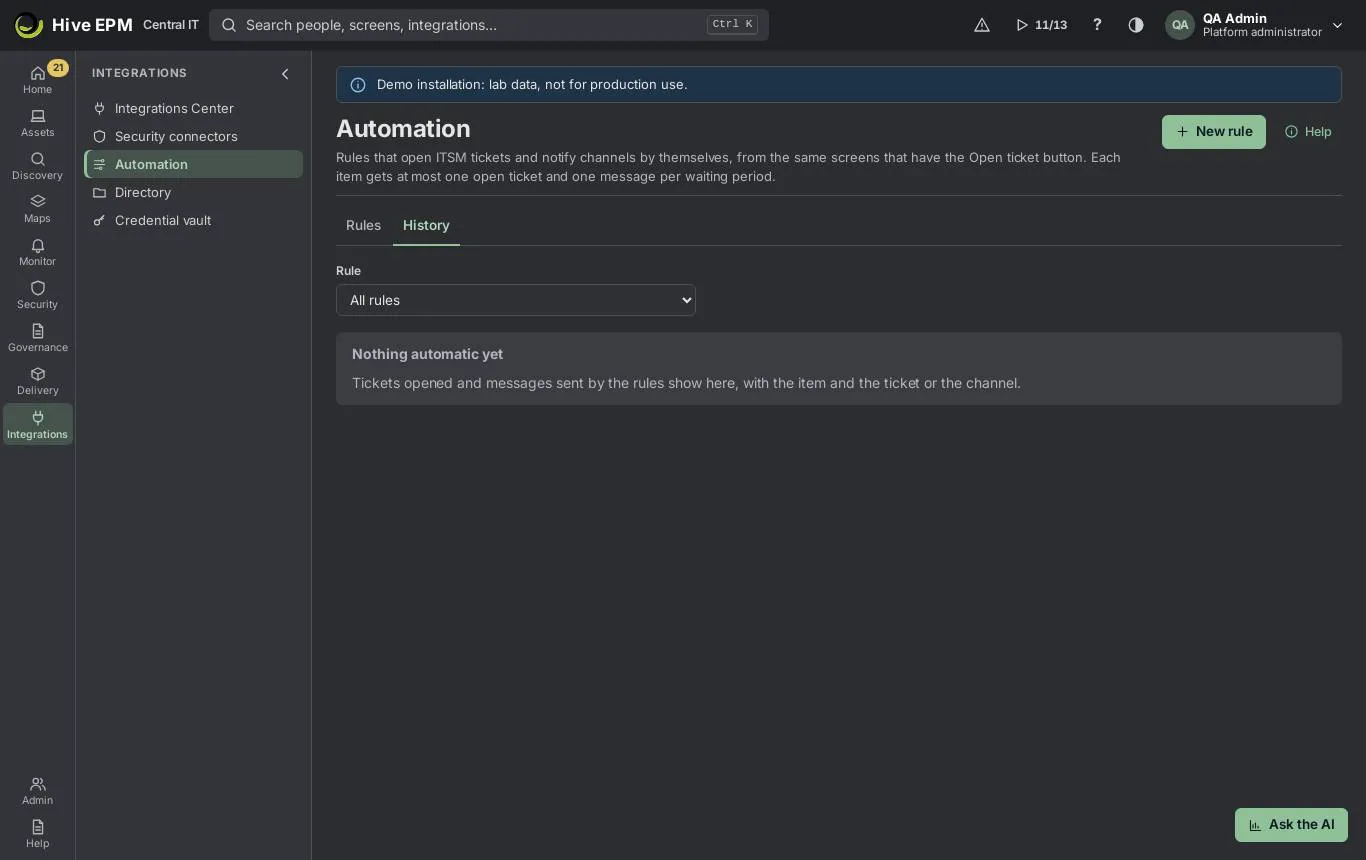
Task: Open the Help document icon in rail
Action: (37, 834)
